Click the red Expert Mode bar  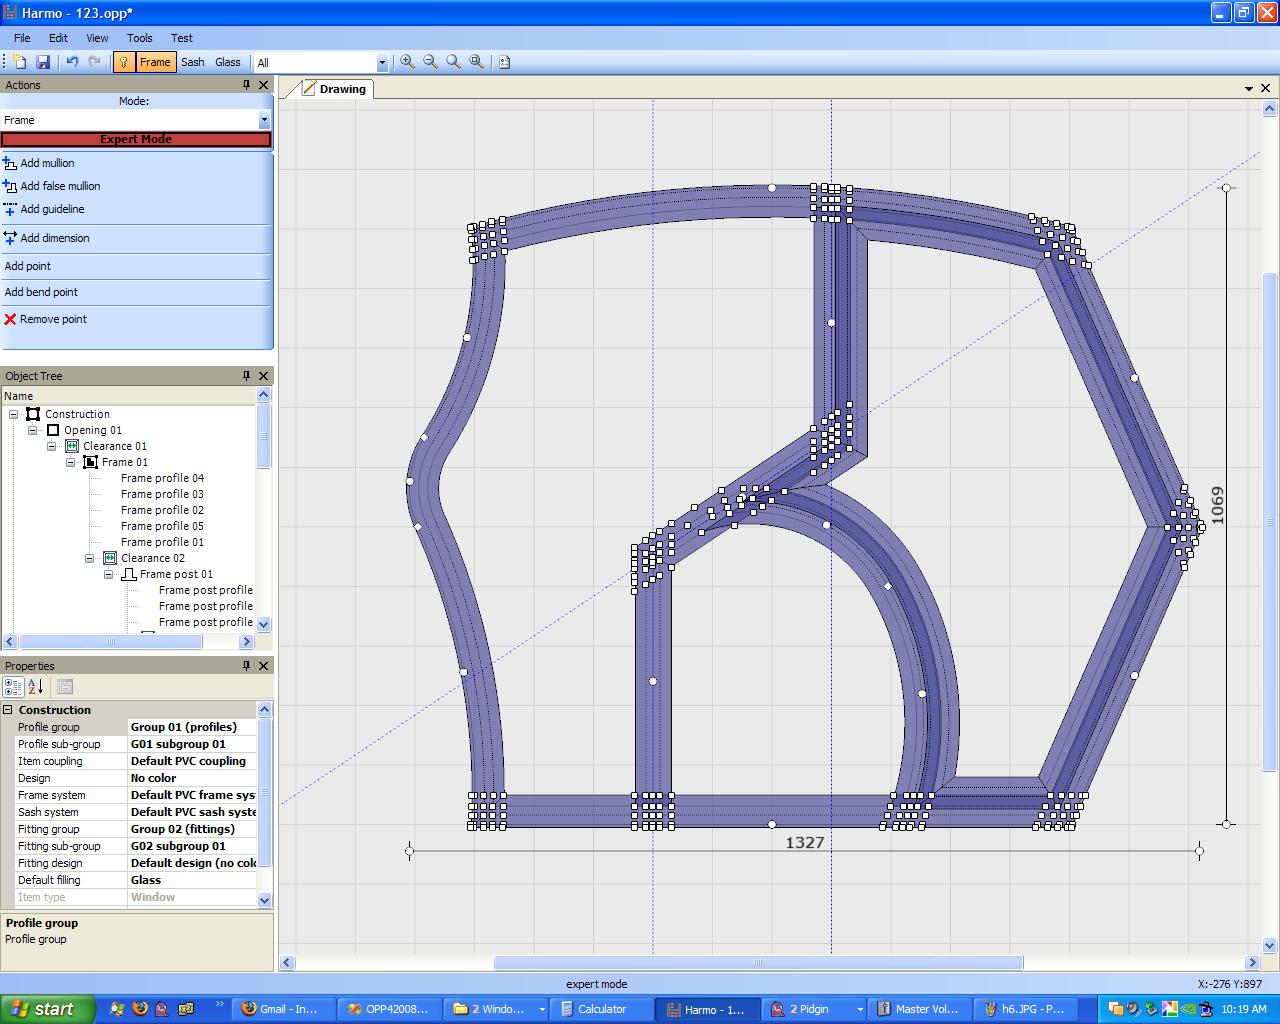pos(136,139)
